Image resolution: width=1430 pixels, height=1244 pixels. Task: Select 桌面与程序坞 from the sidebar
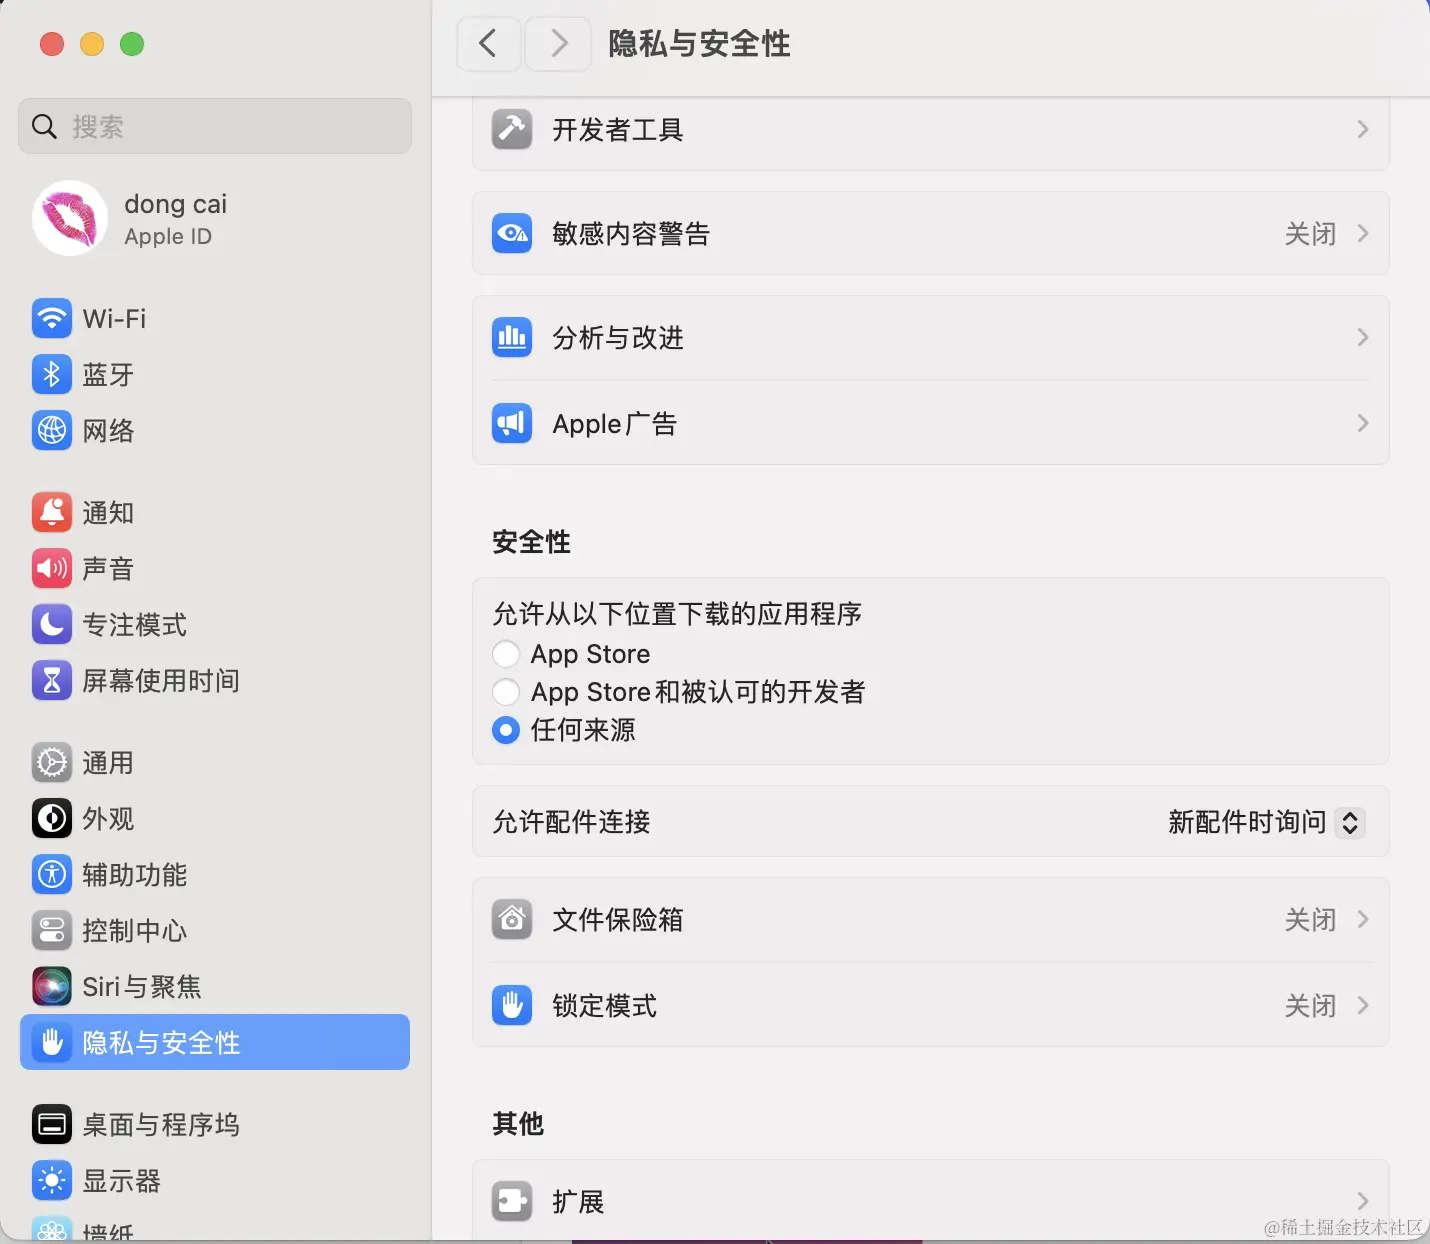[x=160, y=1124]
